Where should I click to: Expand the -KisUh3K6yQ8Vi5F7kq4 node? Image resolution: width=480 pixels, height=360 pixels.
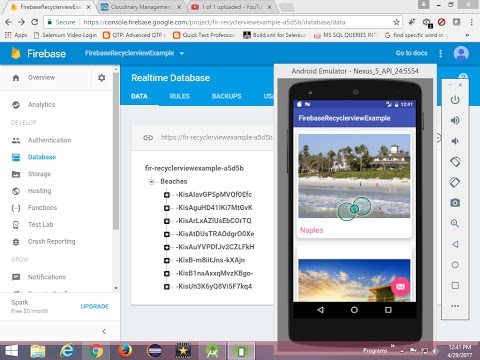[x=167, y=287]
